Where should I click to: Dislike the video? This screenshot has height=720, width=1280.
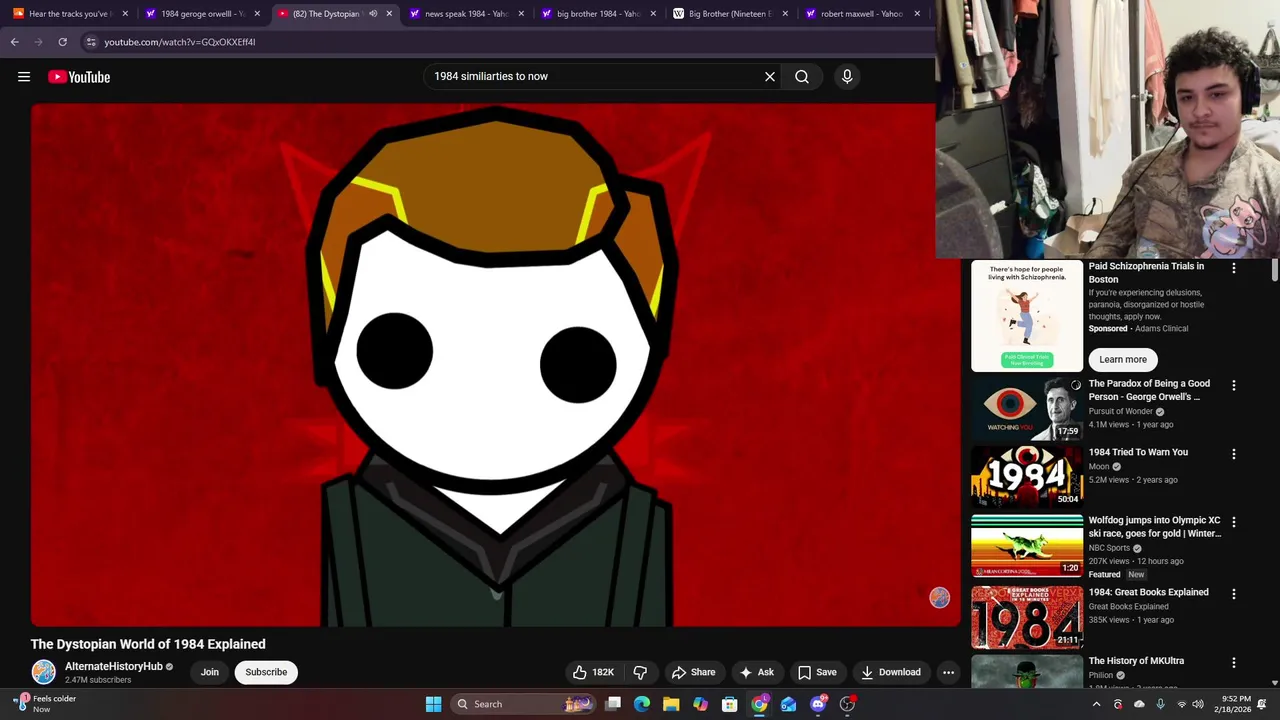[640, 672]
